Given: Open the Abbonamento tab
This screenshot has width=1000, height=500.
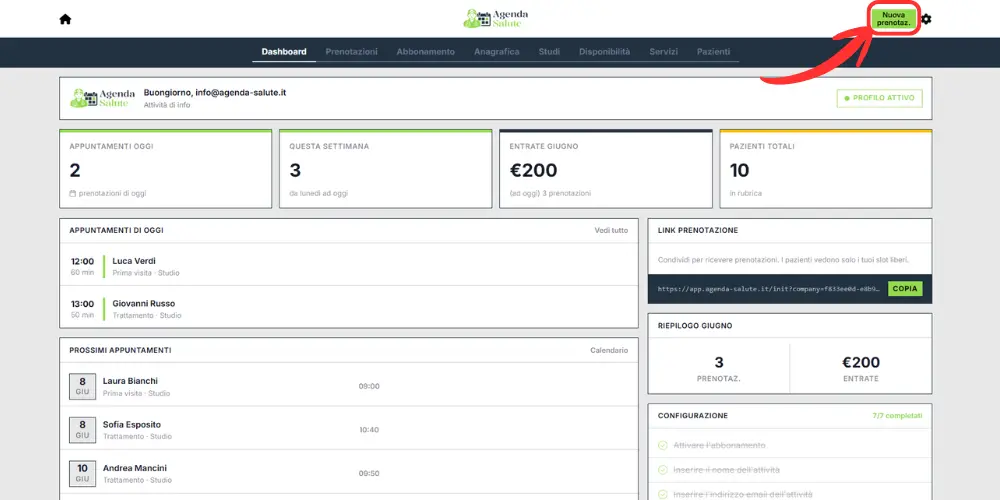Looking at the screenshot, I should [425, 52].
